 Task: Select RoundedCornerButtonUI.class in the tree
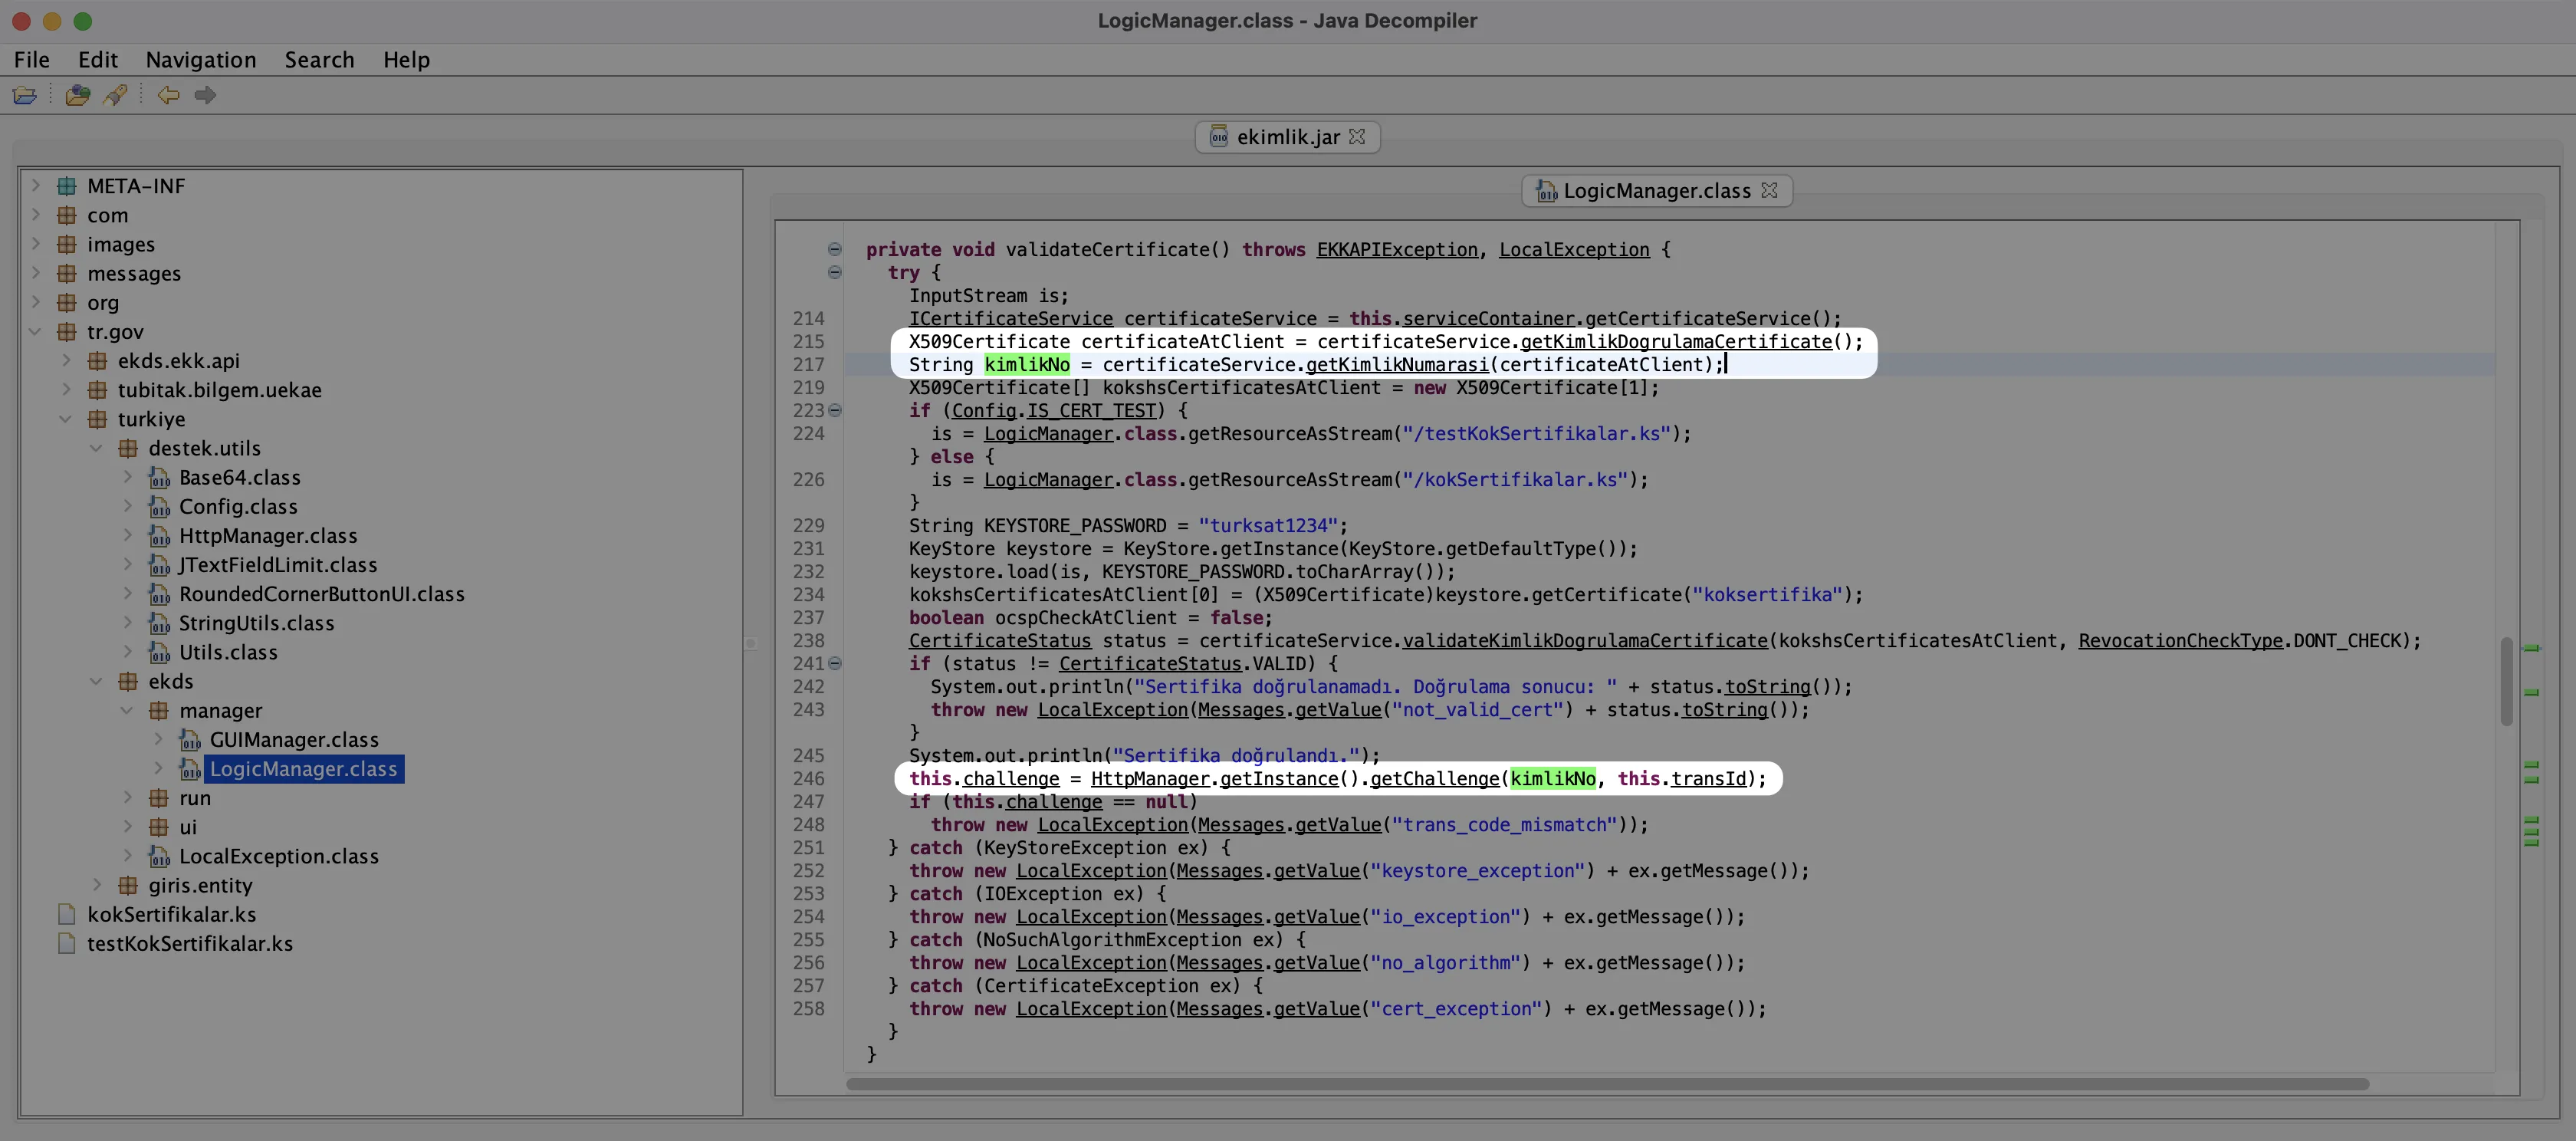point(321,594)
